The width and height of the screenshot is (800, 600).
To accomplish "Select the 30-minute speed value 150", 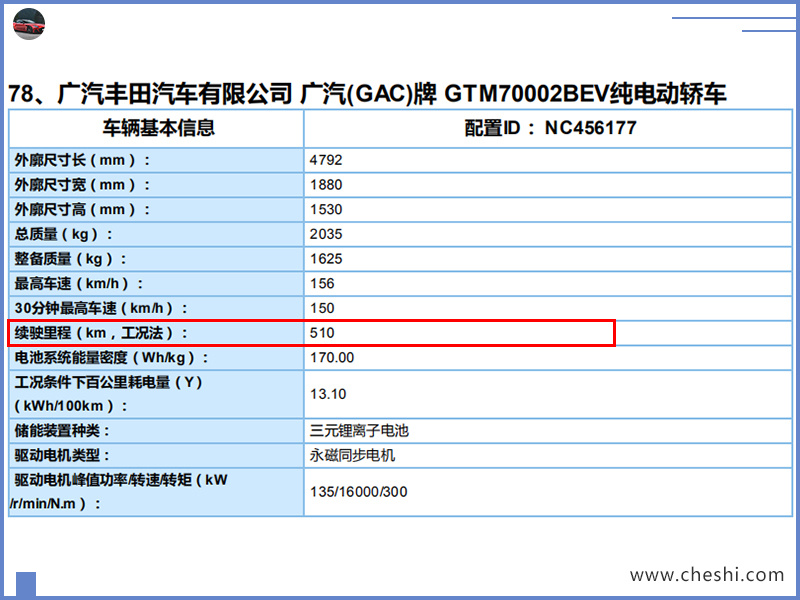I will point(322,308).
